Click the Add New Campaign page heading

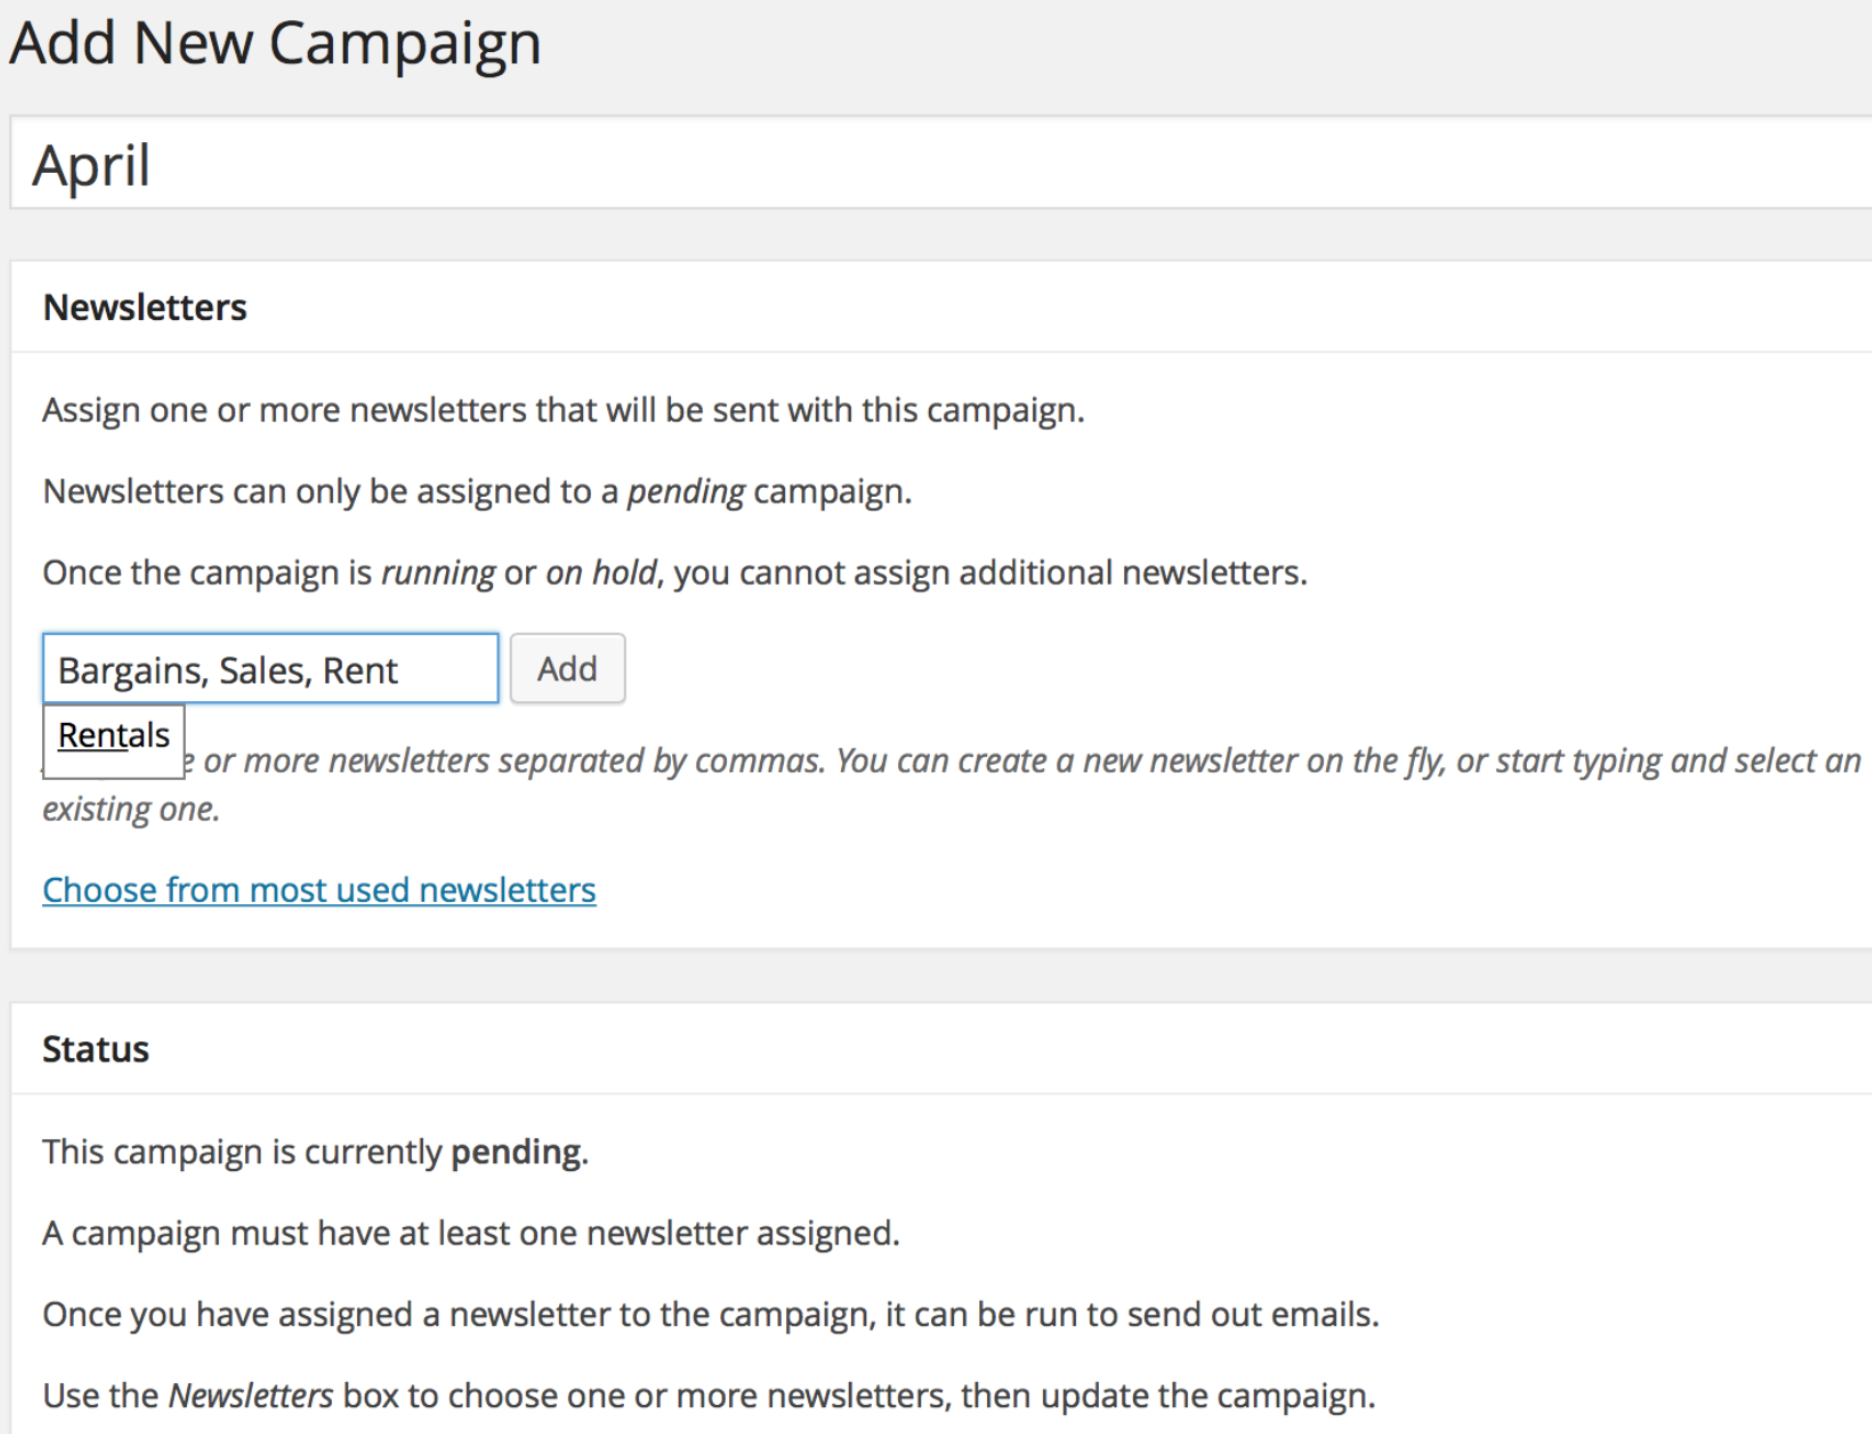click(x=276, y=43)
